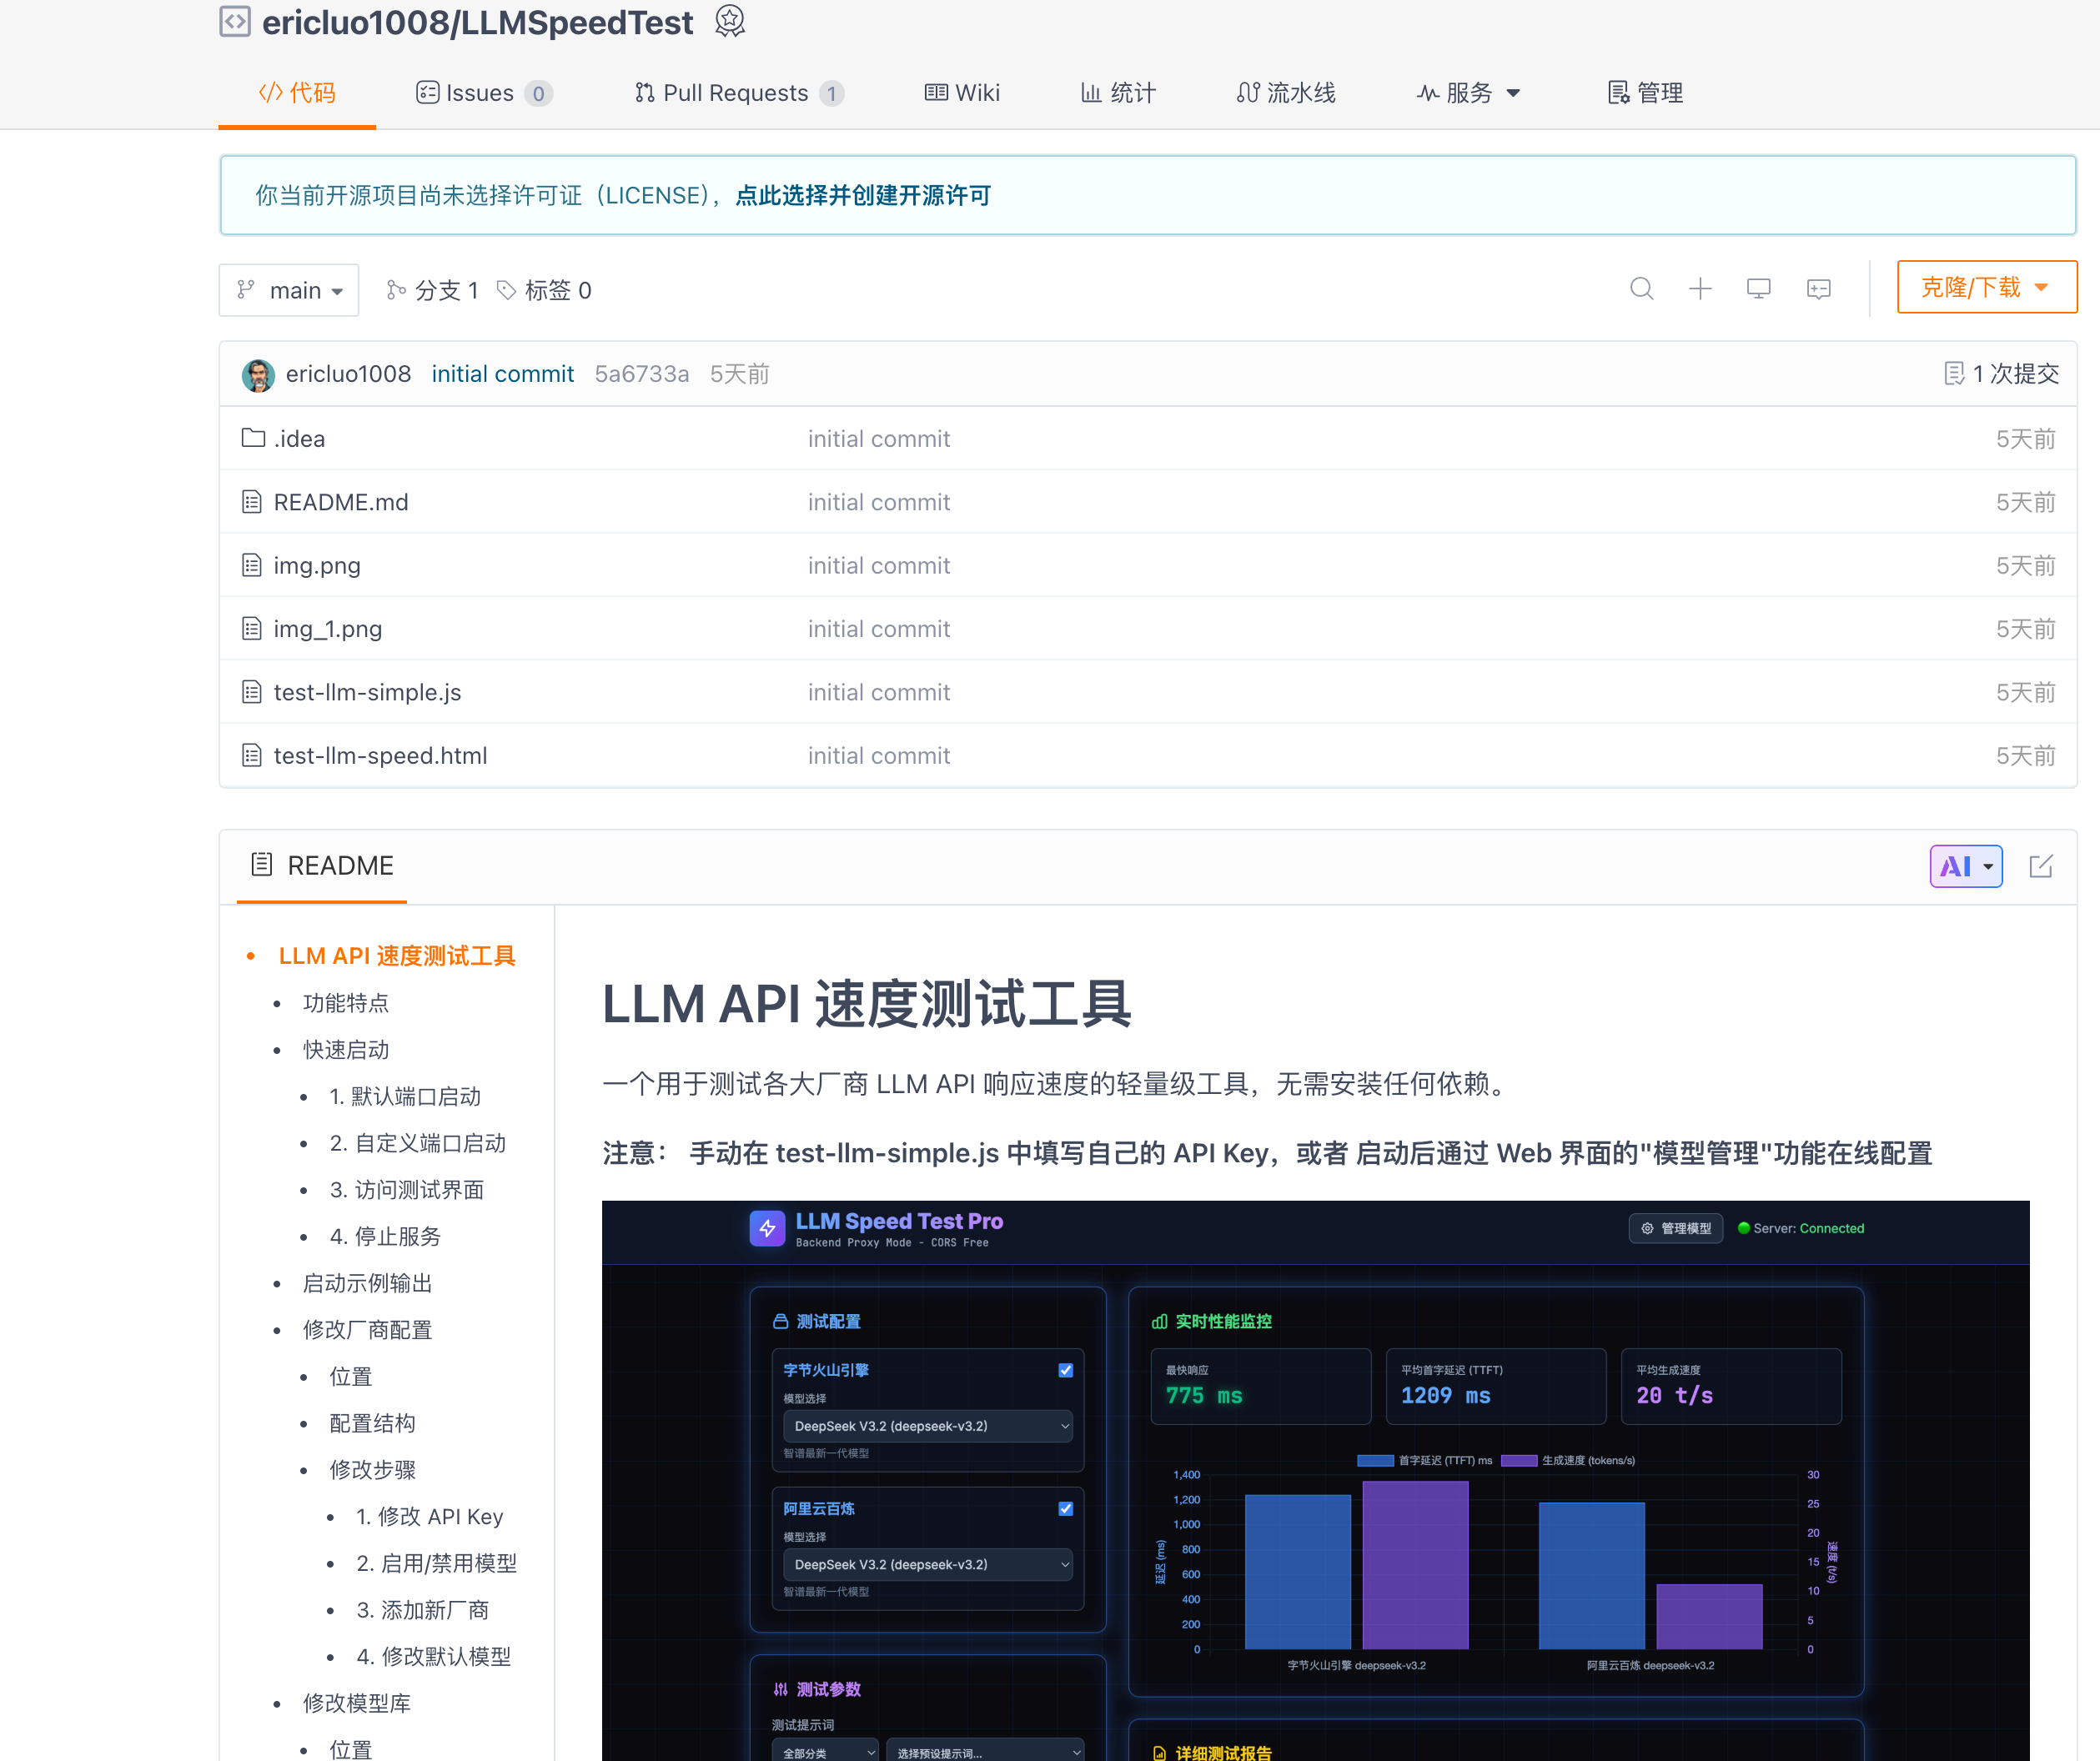This screenshot has width=2100, height=1761.
Task: Click the repository code icon beside the title
Action: 235,21
